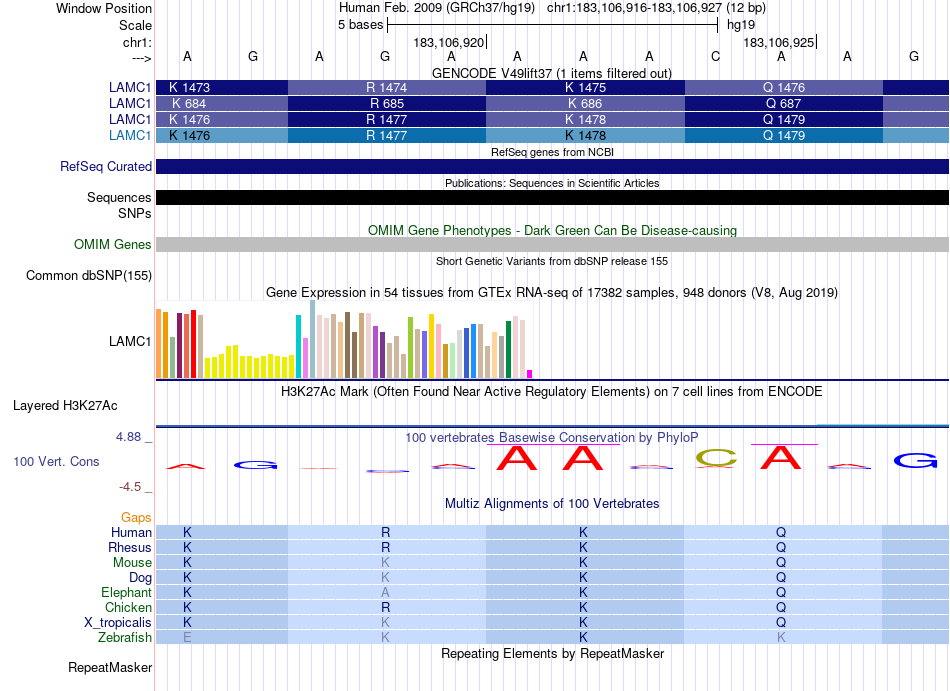Open the Common dbSNP(155) track label
This screenshot has height=691, width=950.
[88, 276]
